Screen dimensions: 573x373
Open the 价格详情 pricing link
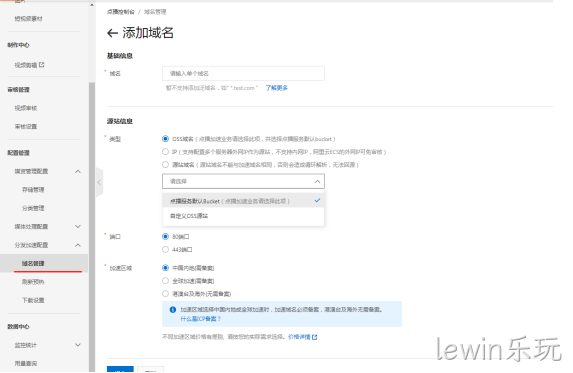(299, 337)
